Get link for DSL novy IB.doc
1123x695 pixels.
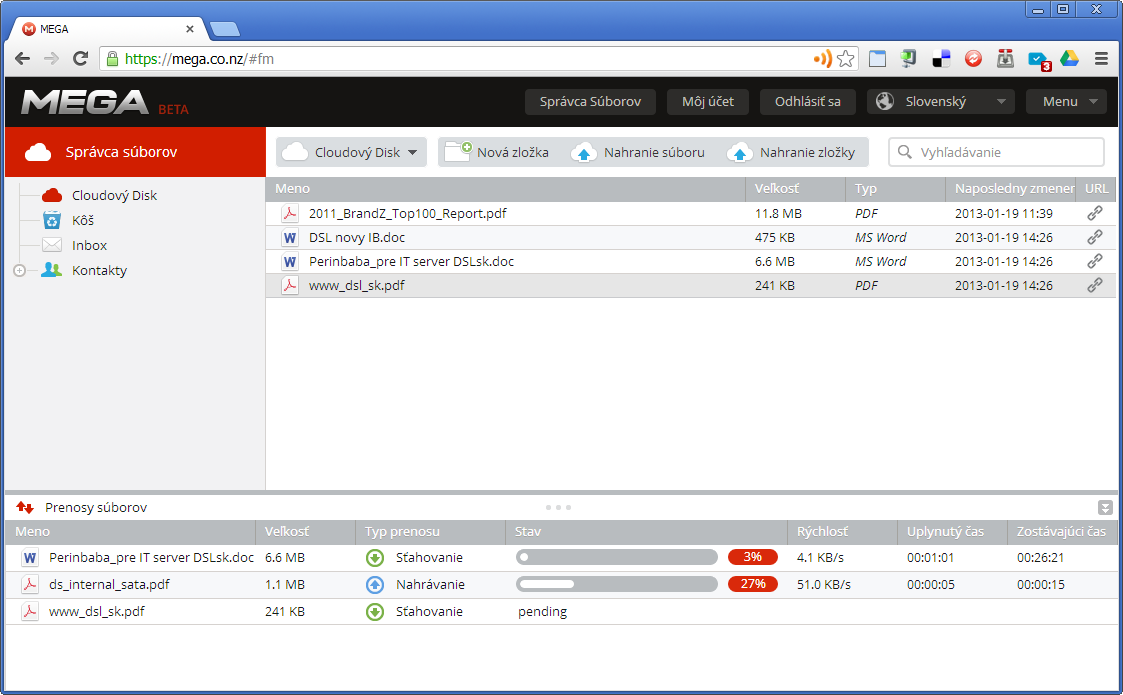click(x=1095, y=237)
